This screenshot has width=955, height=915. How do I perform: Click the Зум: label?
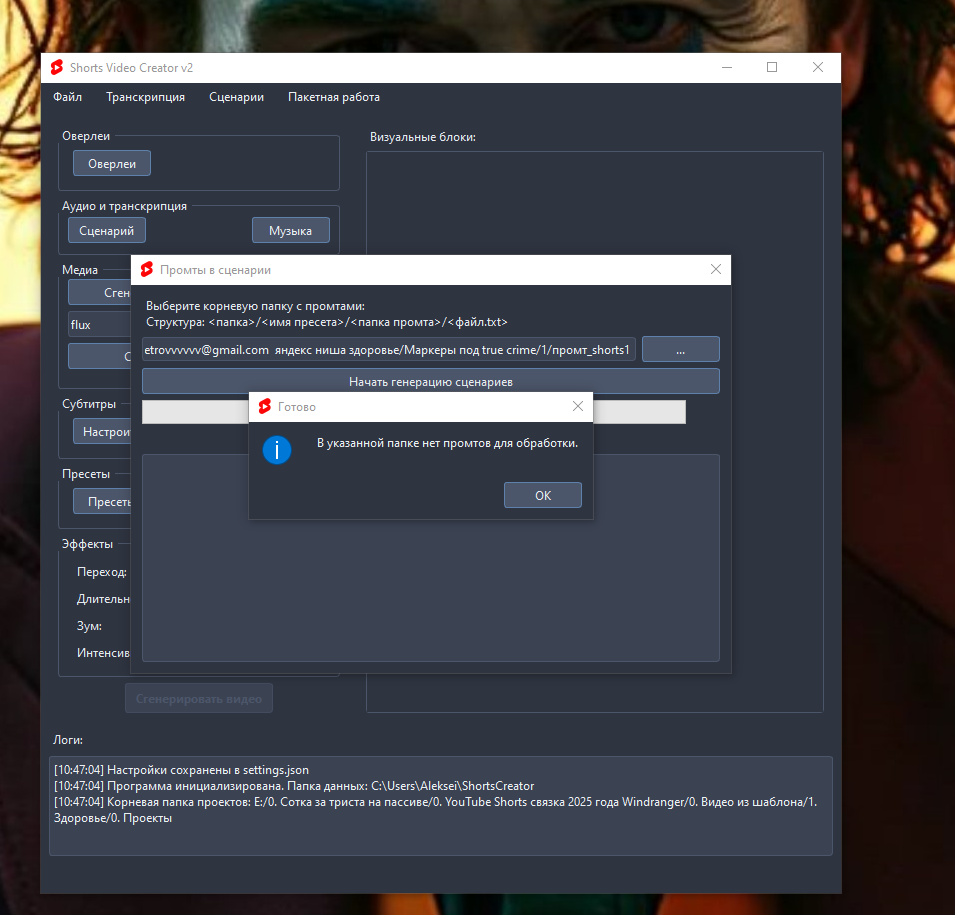point(89,626)
